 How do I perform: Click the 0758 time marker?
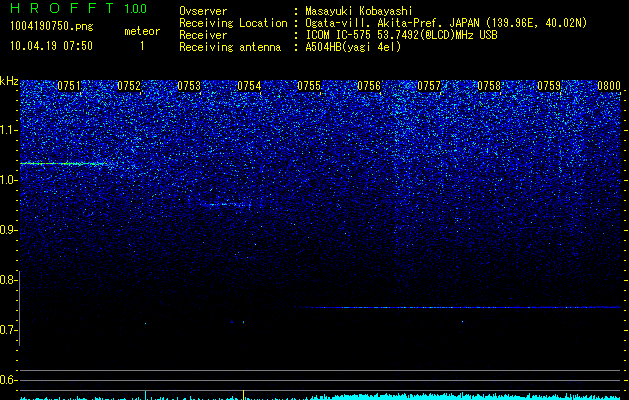point(489,86)
